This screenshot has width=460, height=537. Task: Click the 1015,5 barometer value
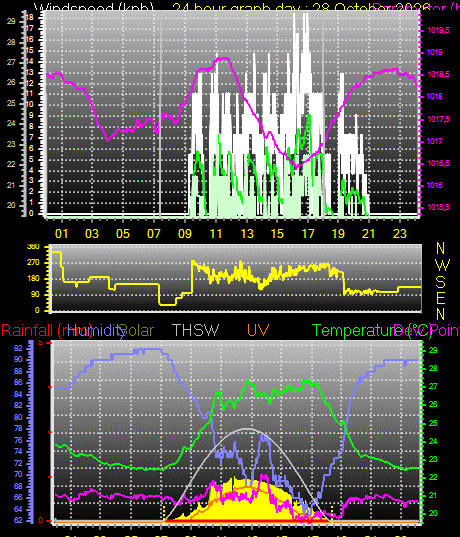(x=438, y=208)
